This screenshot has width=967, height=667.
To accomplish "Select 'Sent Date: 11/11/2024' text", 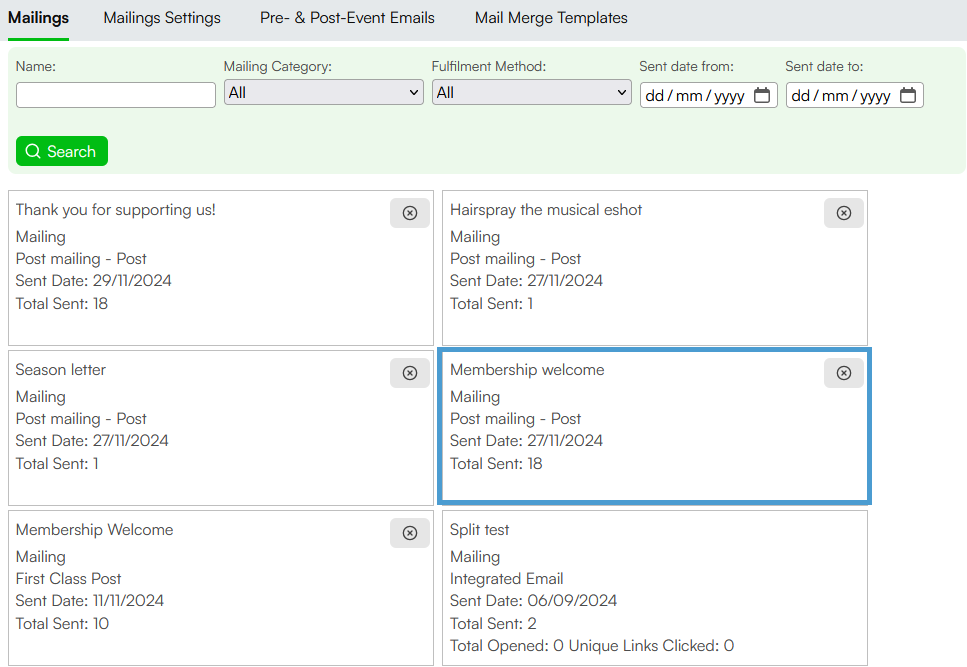I will 90,600.
